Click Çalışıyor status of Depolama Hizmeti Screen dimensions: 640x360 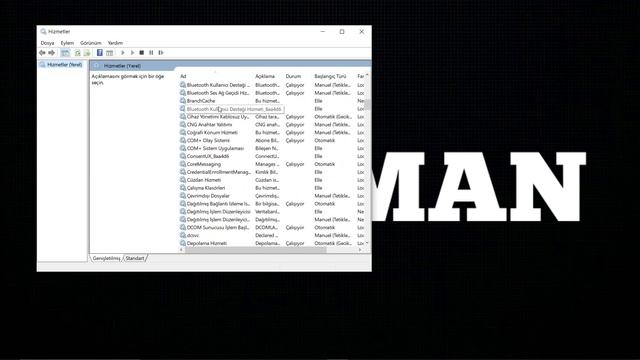[x=295, y=243]
